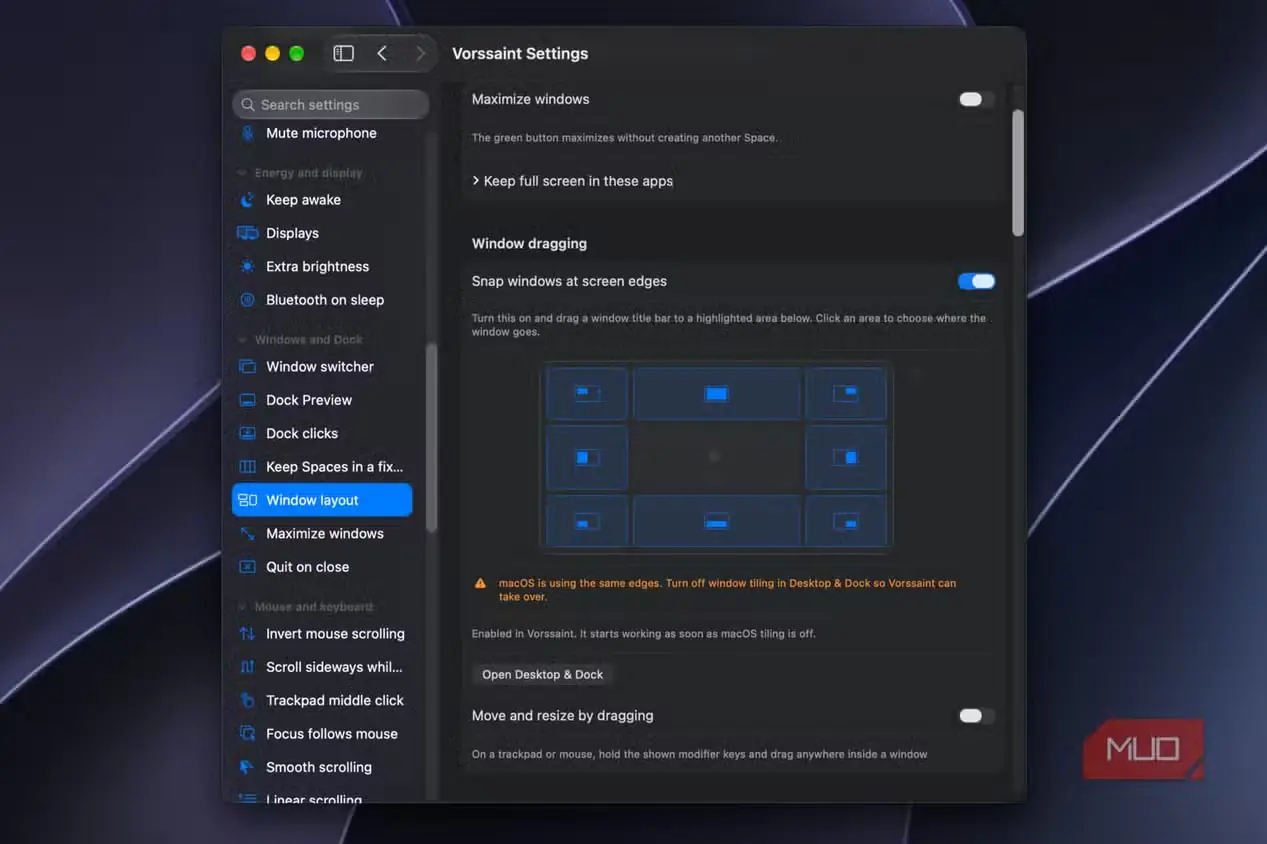Focus the Search settings field
1267x844 pixels.
[x=331, y=104]
